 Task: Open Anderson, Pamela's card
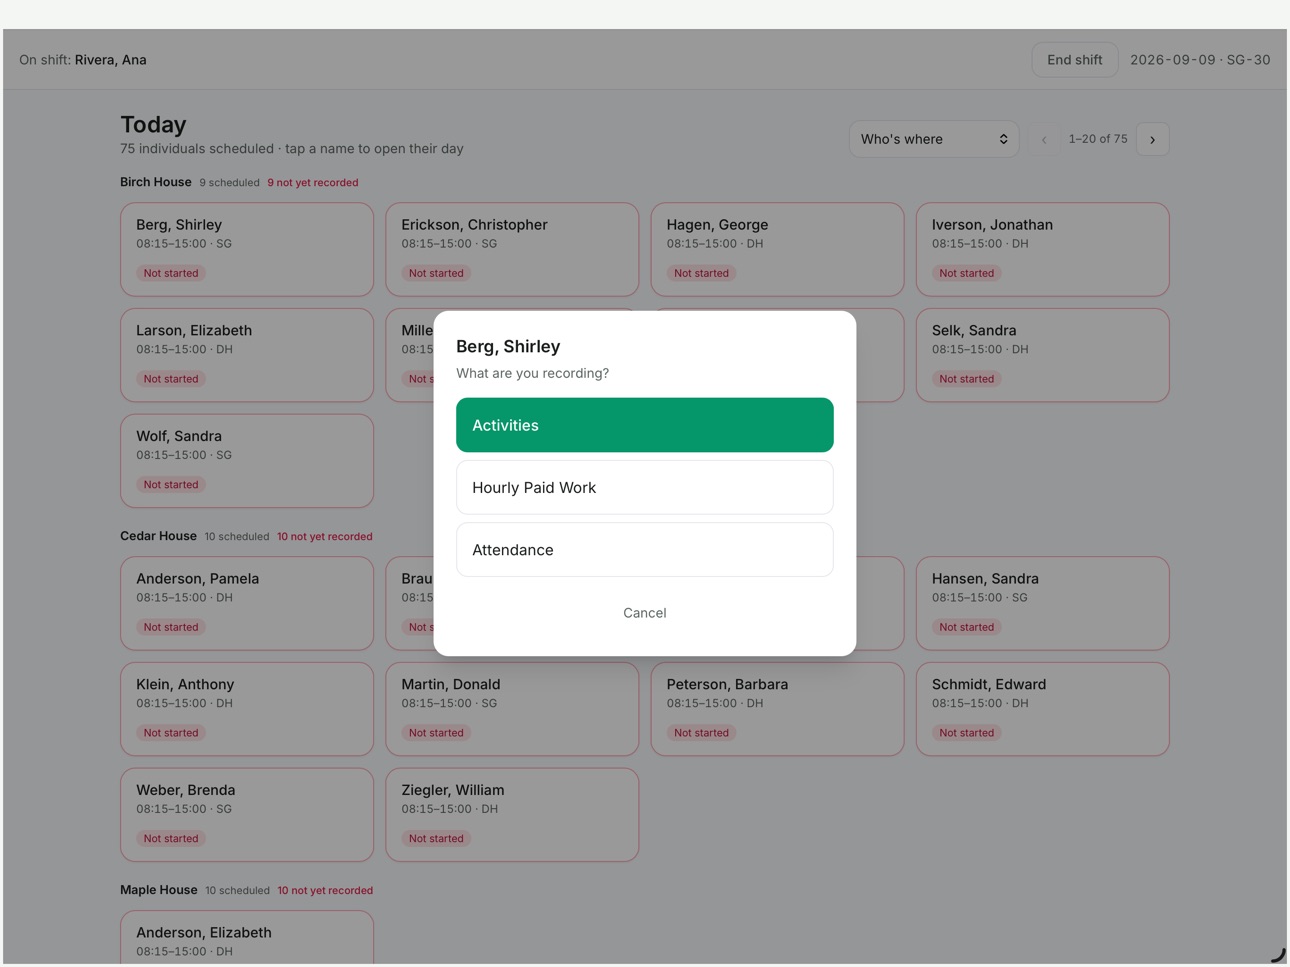pos(247,603)
